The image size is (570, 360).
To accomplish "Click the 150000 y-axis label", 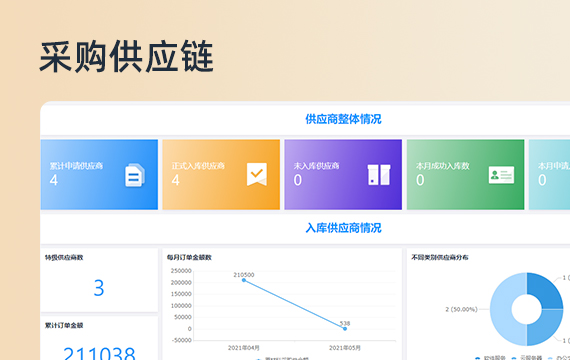I will coord(181,294).
